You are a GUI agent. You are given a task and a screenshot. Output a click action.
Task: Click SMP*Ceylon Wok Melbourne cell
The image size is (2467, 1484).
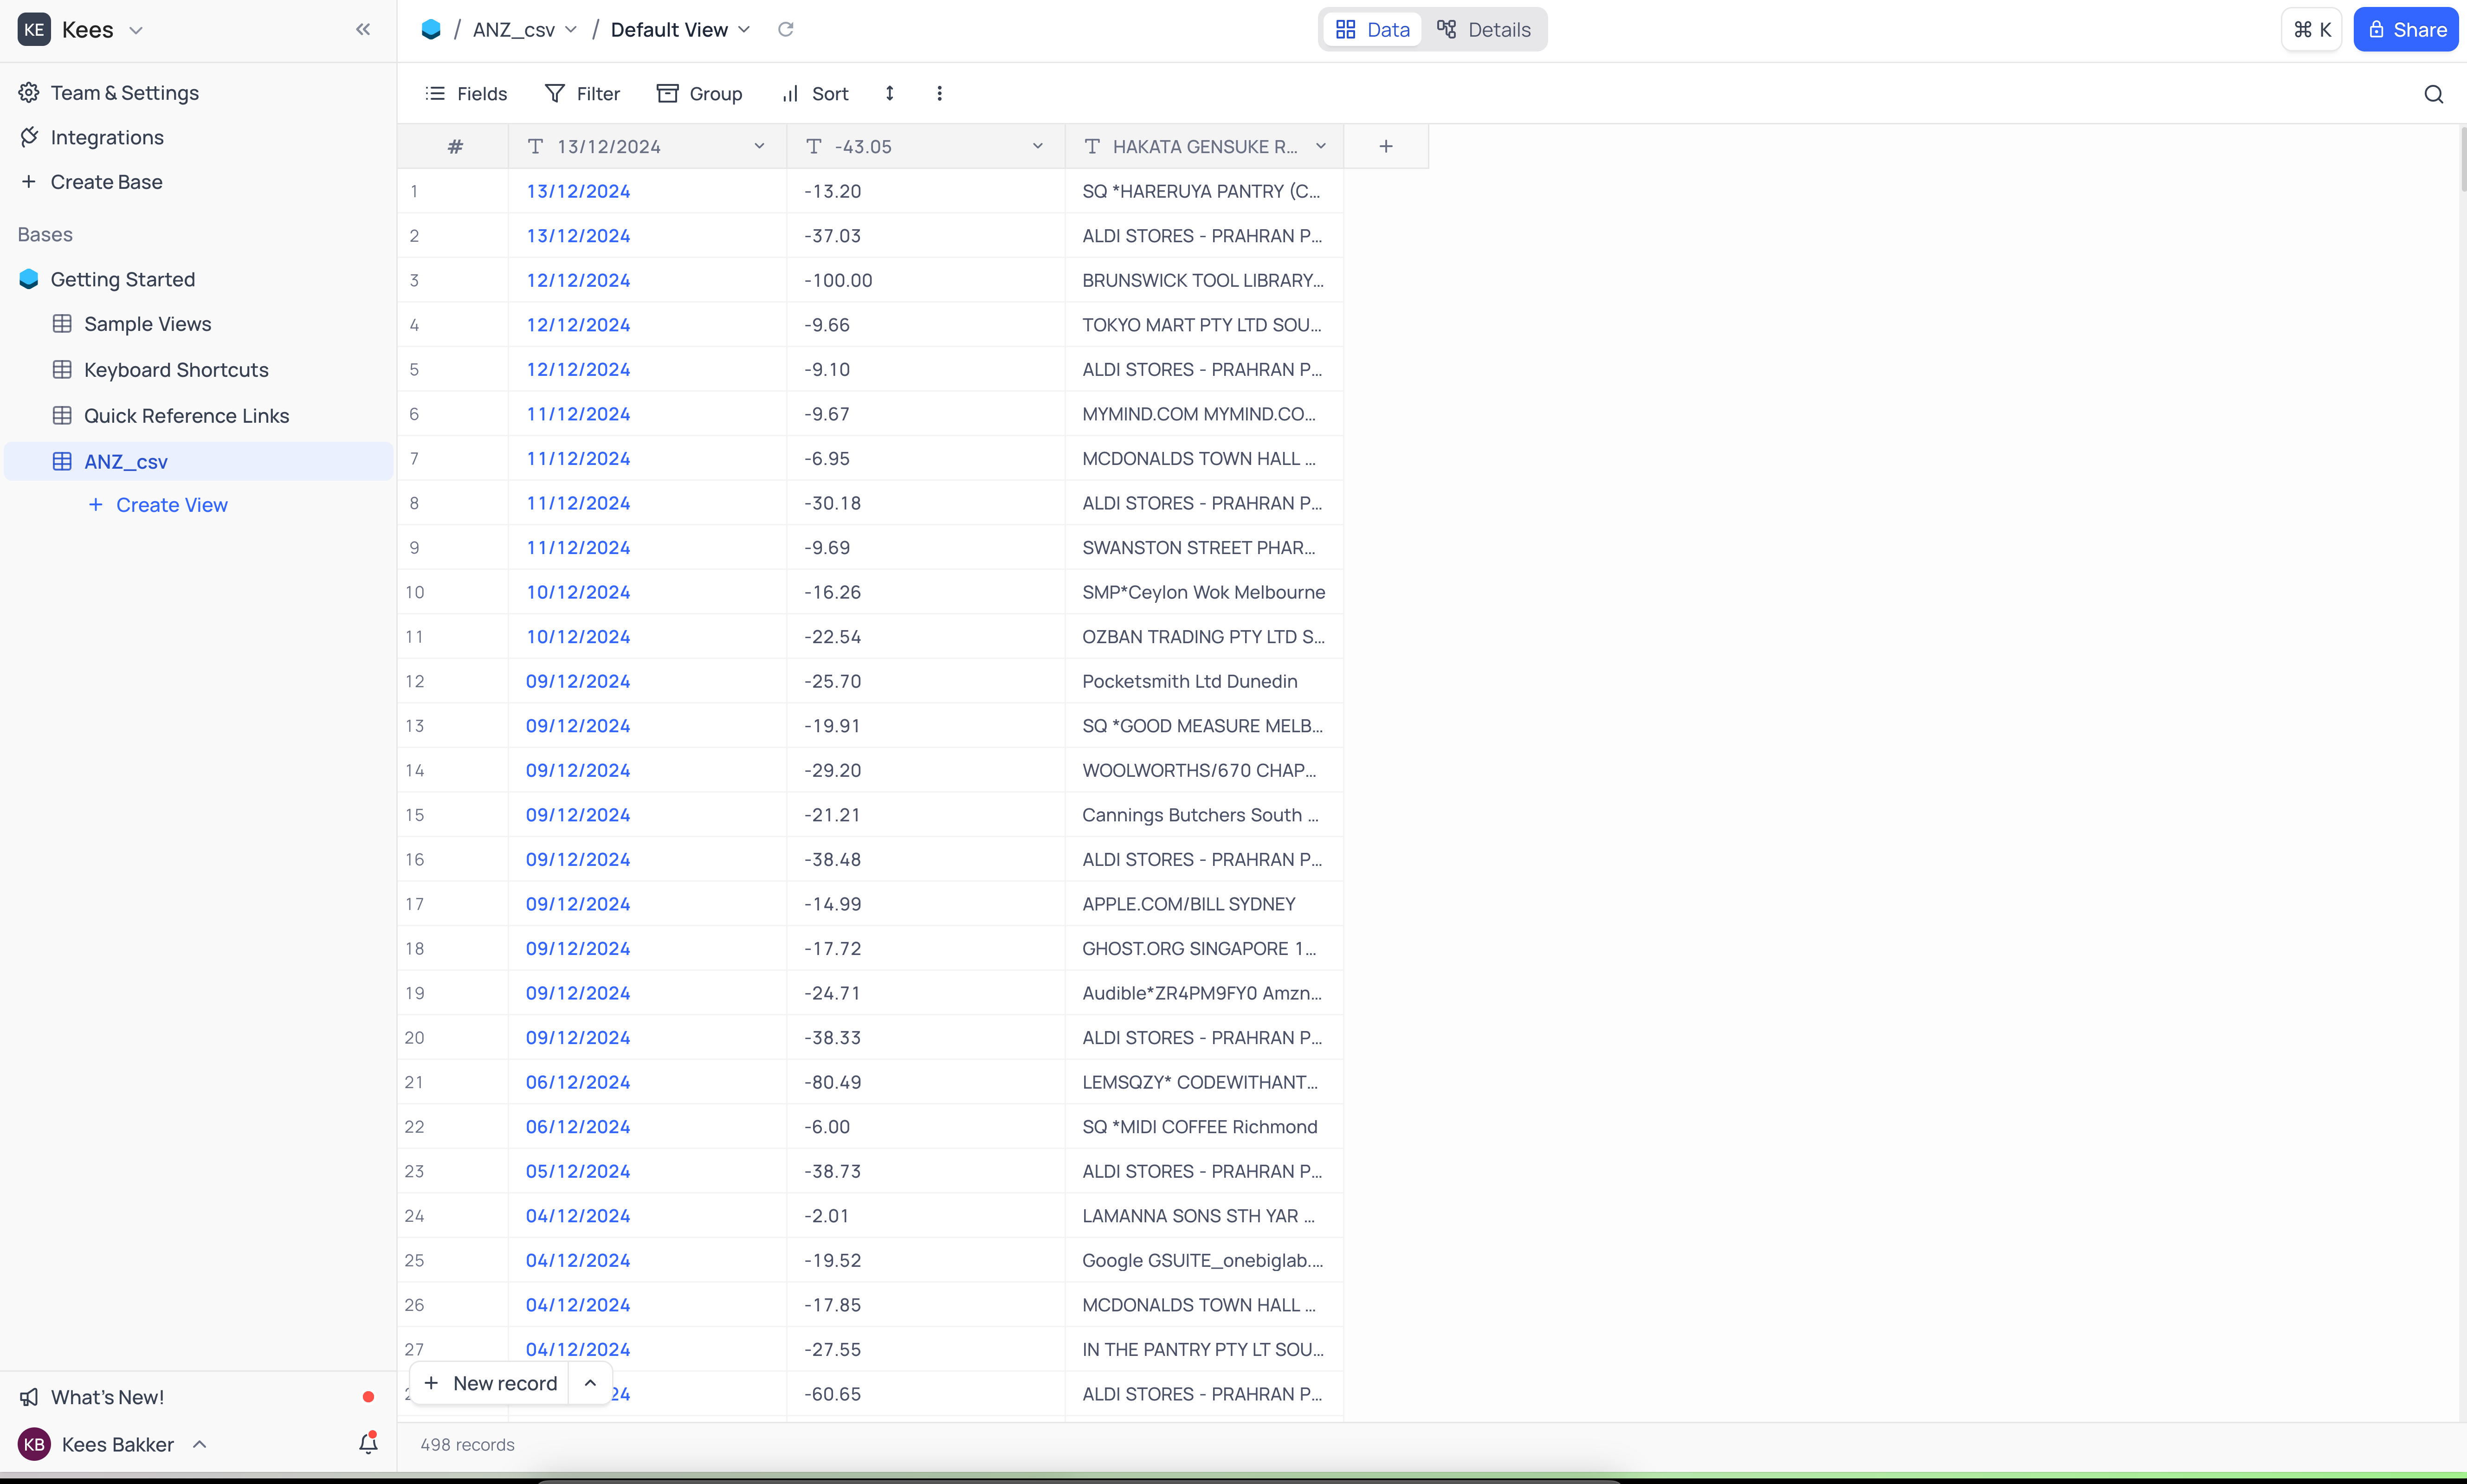1204,592
